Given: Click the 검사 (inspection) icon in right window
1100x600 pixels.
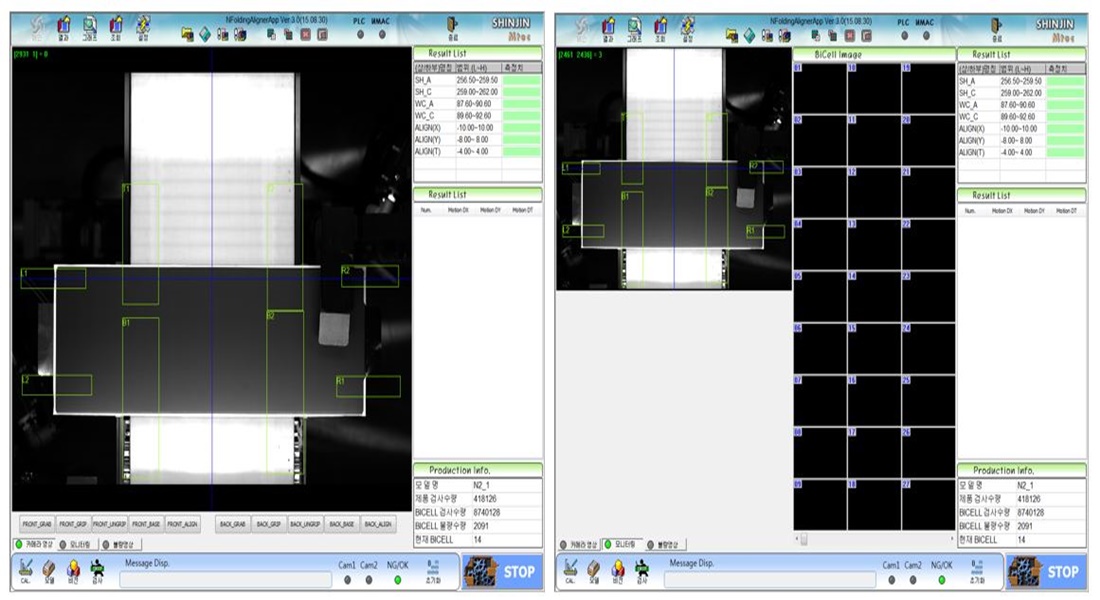Looking at the screenshot, I should click(642, 570).
